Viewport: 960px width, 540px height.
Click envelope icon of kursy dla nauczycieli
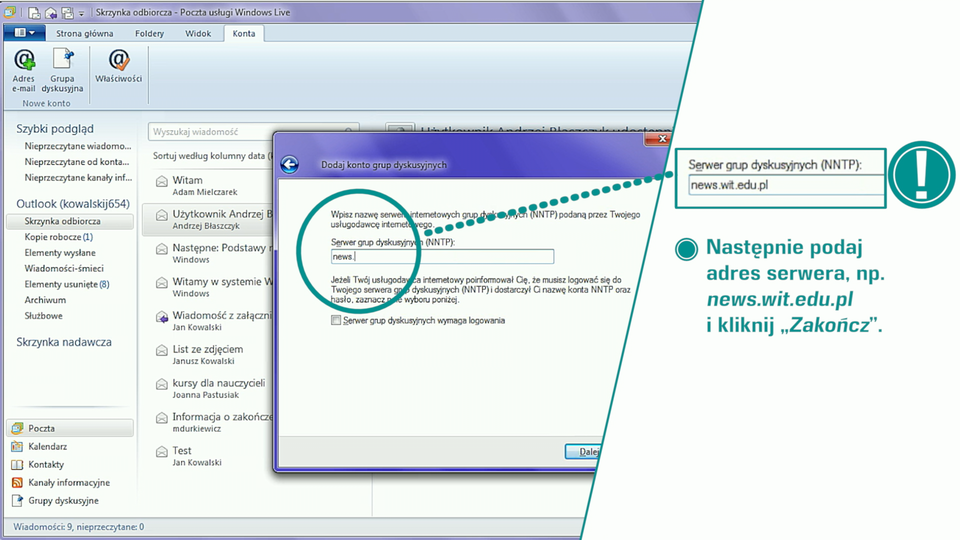(162, 384)
